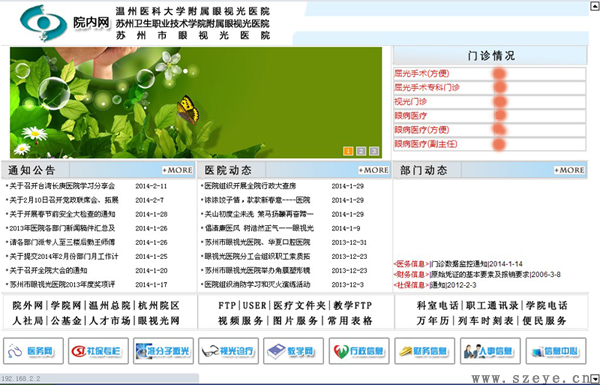Open the 视光诊疗 glasses icon button

[228, 351]
